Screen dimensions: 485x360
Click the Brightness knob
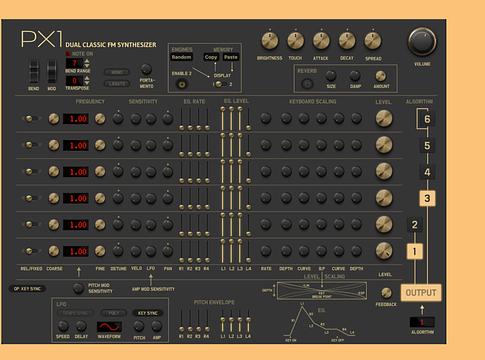pyautogui.click(x=270, y=40)
